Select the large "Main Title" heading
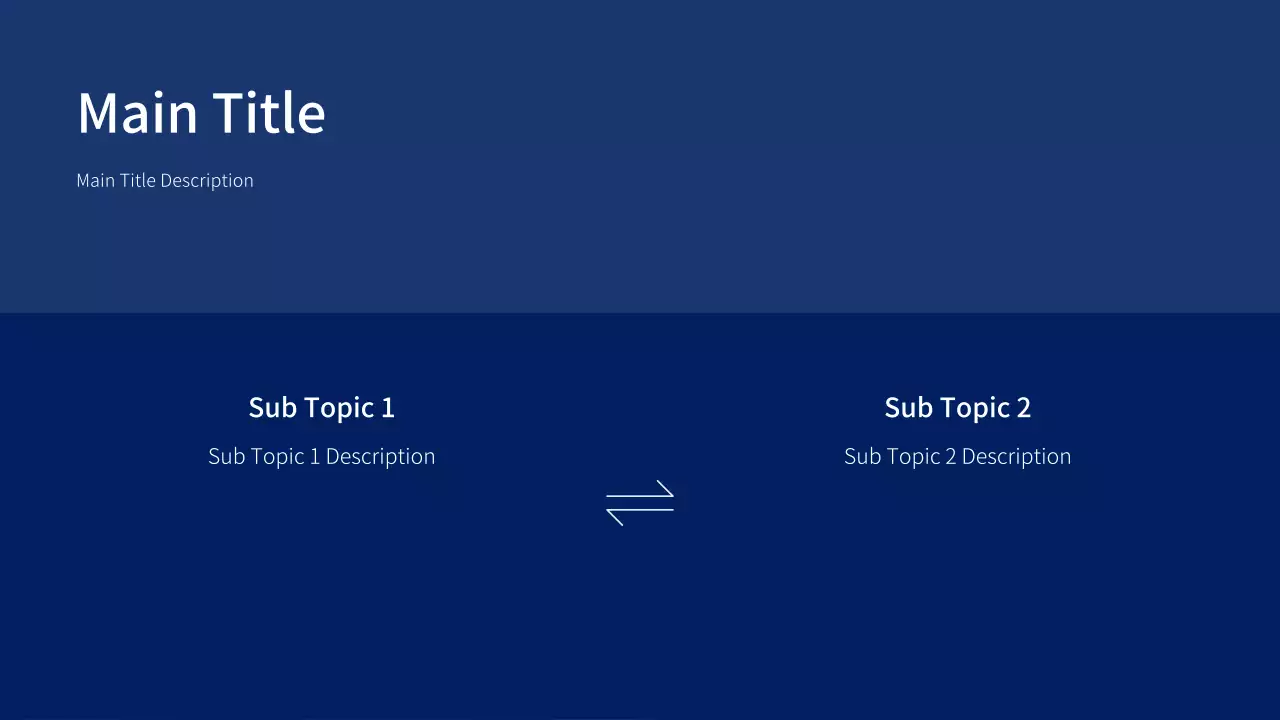The image size is (1280, 720). point(201,112)
